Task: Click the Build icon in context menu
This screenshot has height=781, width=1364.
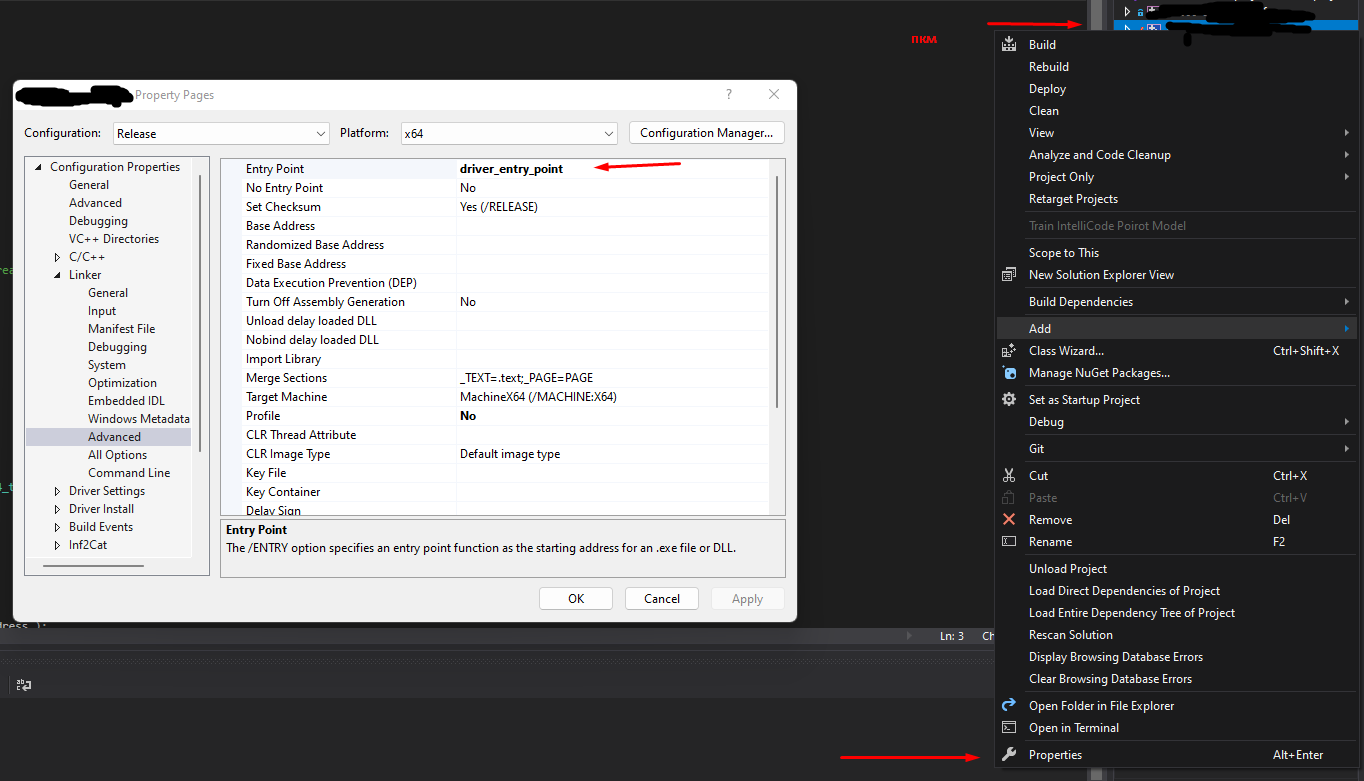Action: pyautogui.click(x=1009, y=45)
